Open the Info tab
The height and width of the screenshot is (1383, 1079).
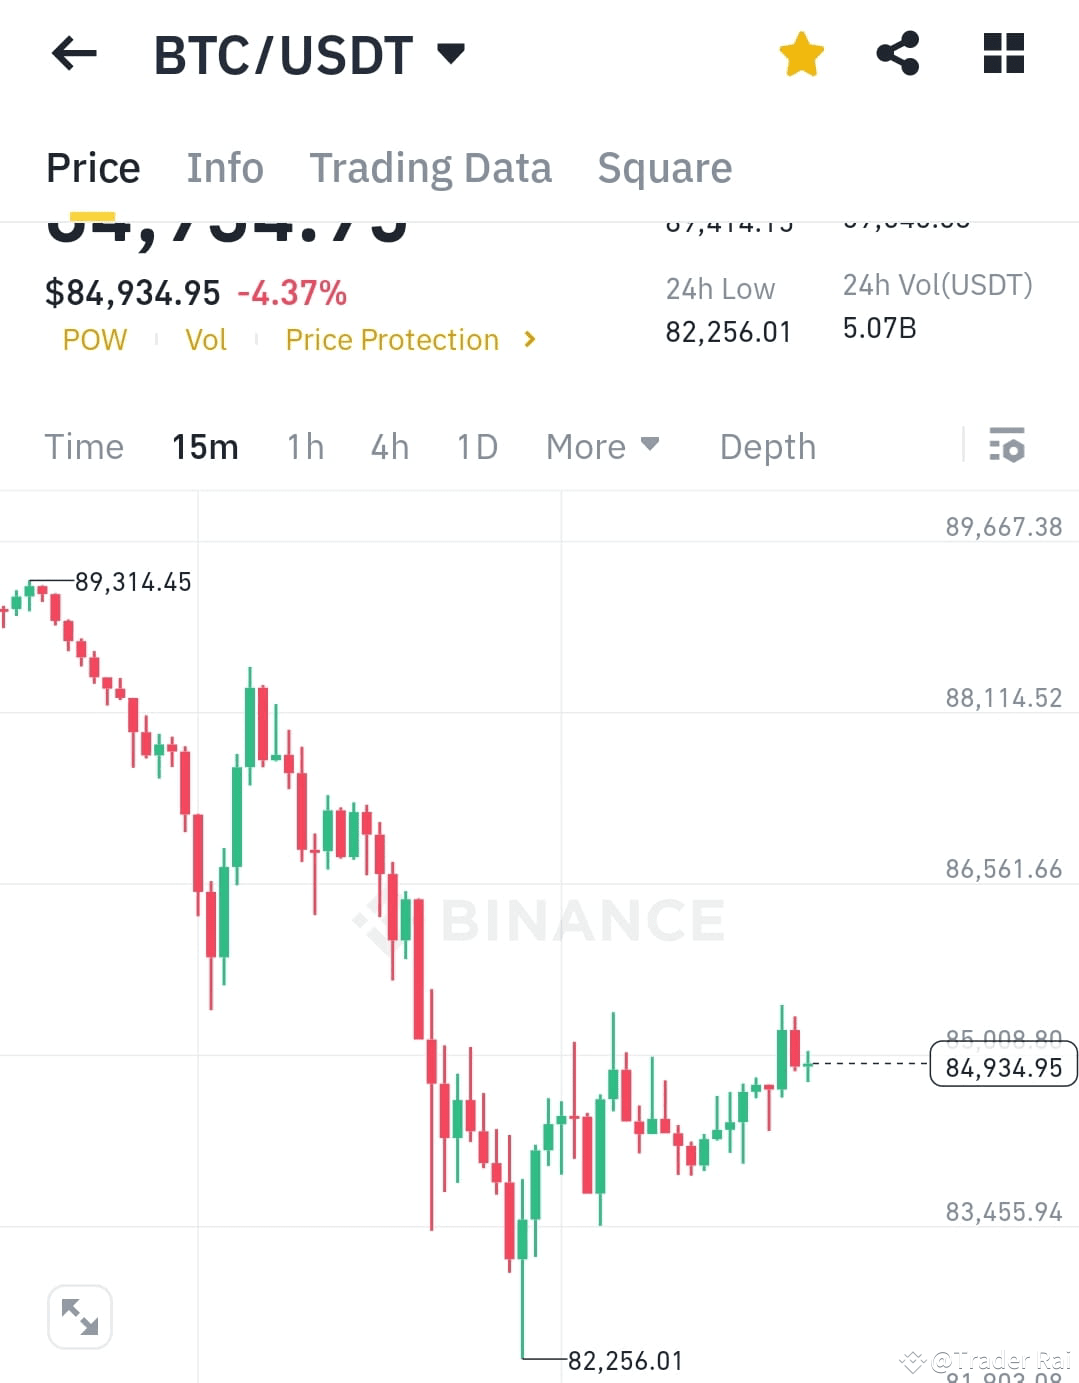point(224,168)
